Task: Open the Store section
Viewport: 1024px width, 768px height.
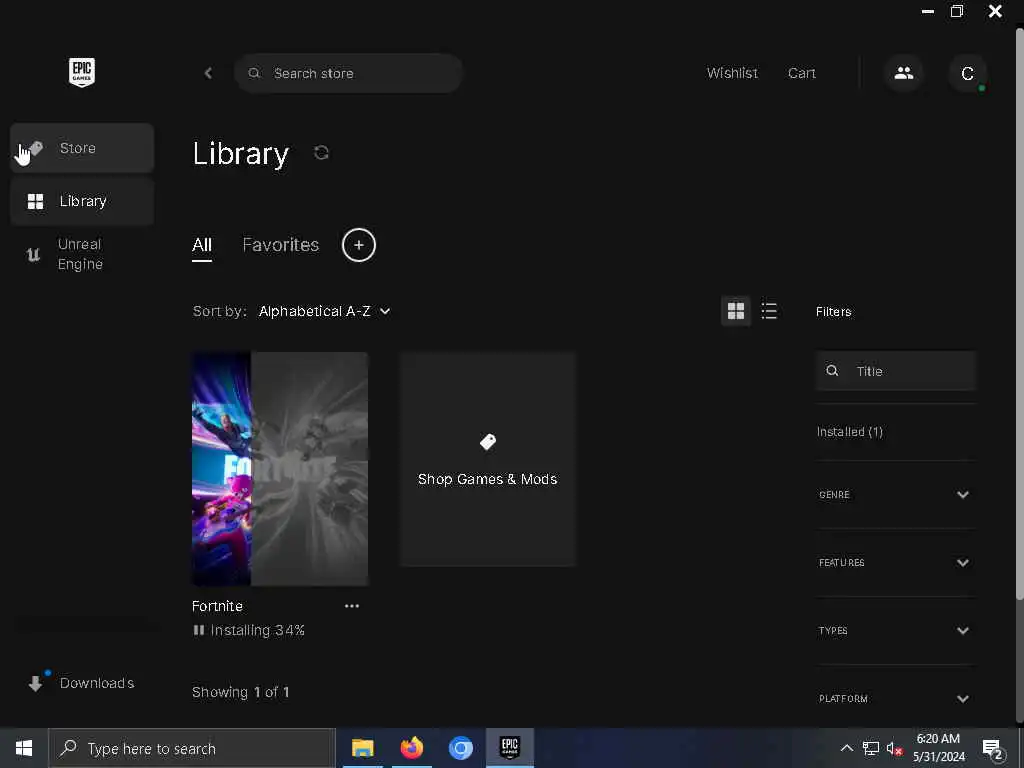Action: pyautogui.click(x=82, y=148)
